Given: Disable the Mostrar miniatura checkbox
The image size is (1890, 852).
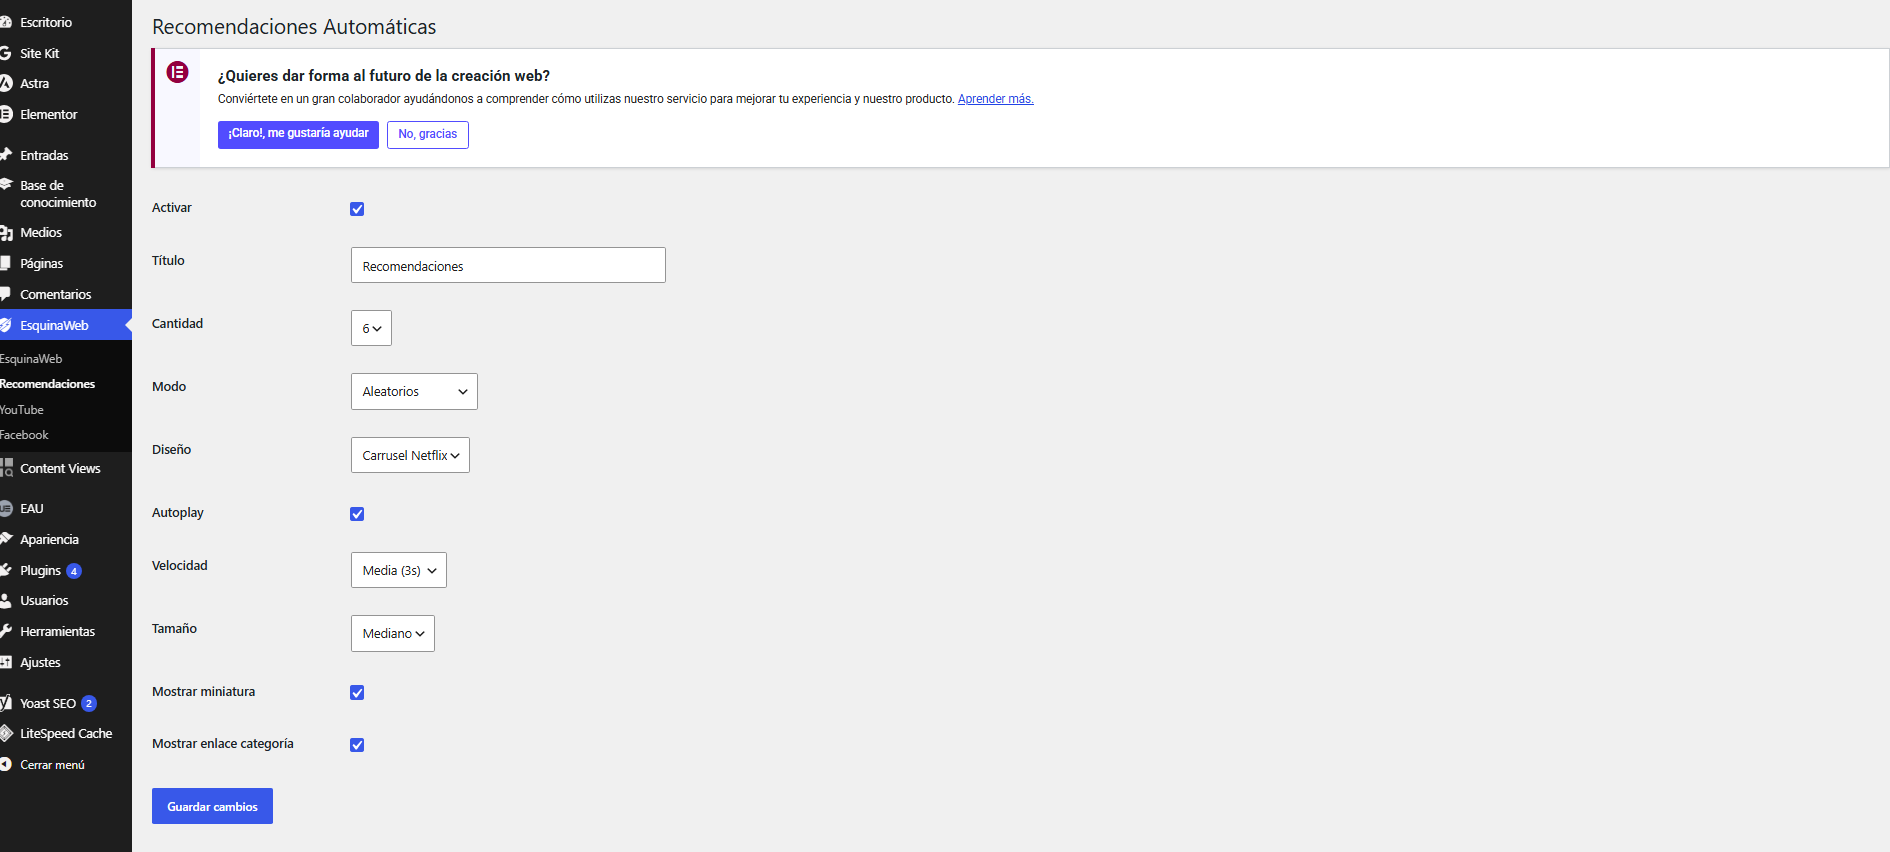Looking at the screenshot, I should tap(357, 693).
